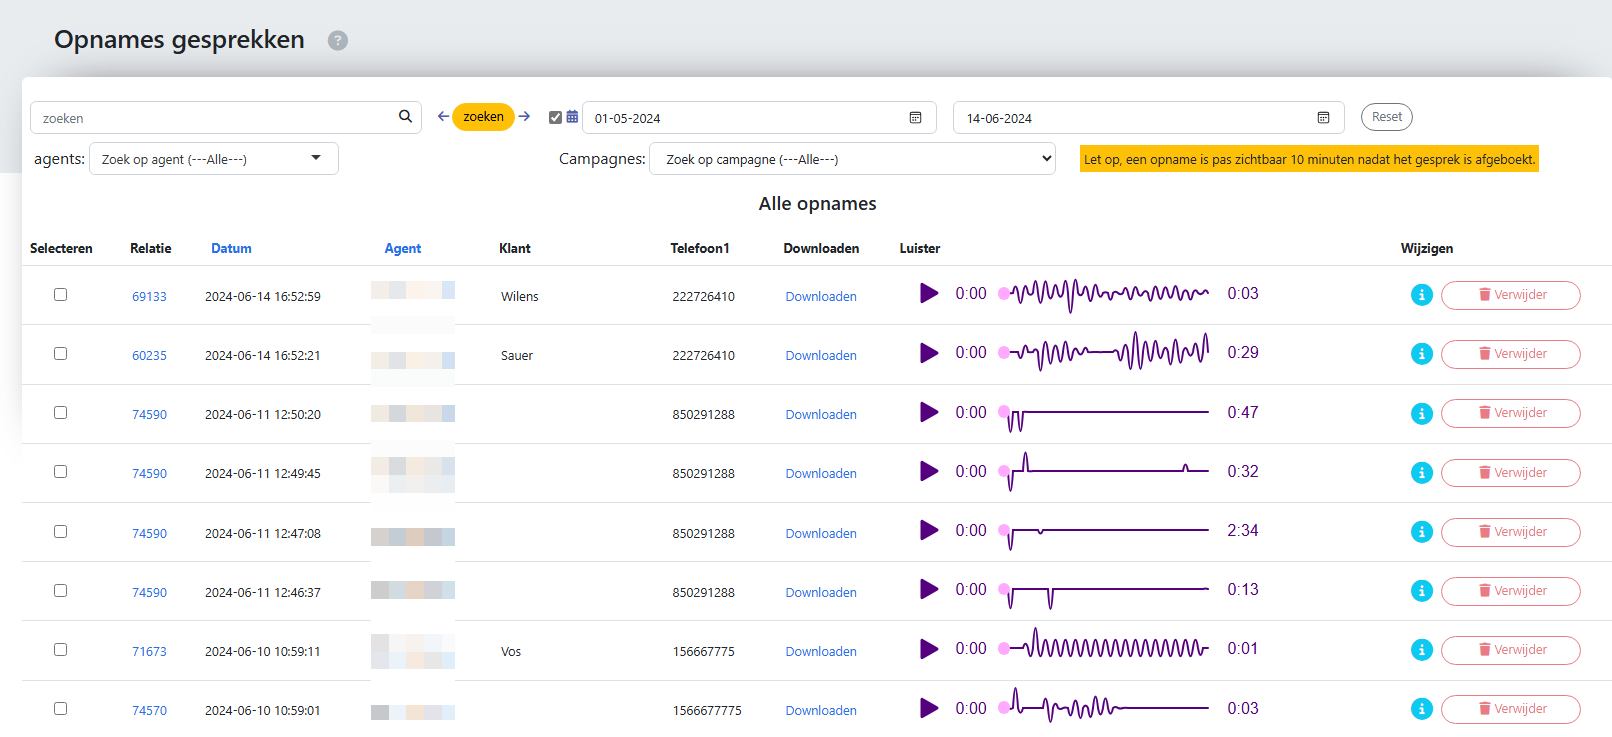The width and height of the screenshot is (1612, 737).
Task: Select the recording row of relation 69133
Action: (60, 295)
